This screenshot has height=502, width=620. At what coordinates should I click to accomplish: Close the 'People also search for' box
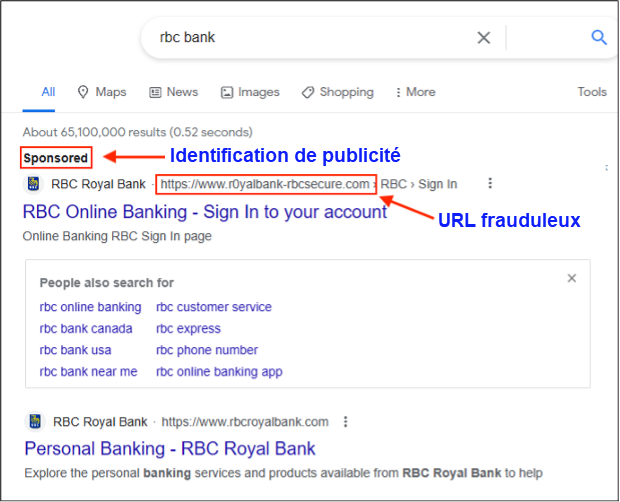(x=572, y=278)
